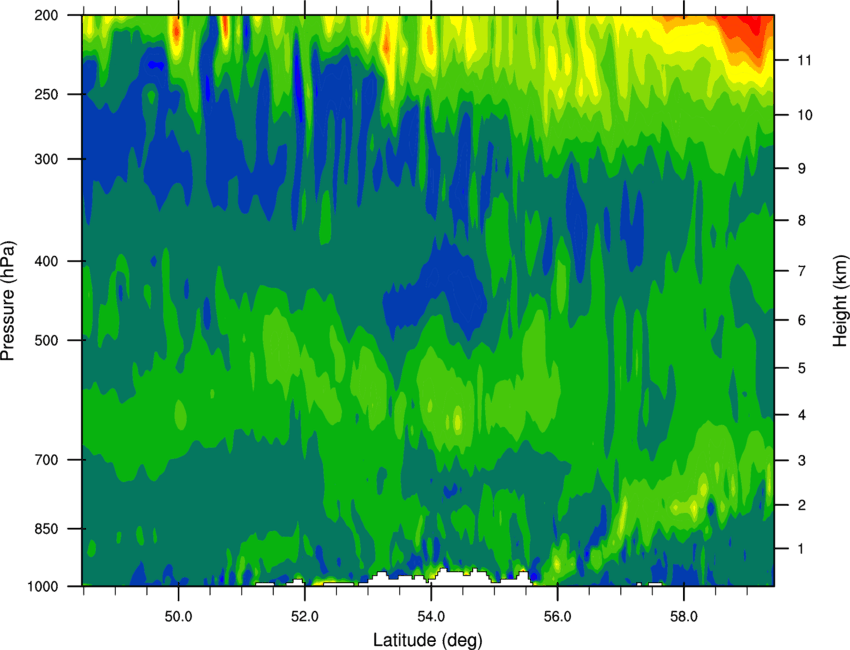Click the 54.0 latitude tick label

tap(431, 617)
